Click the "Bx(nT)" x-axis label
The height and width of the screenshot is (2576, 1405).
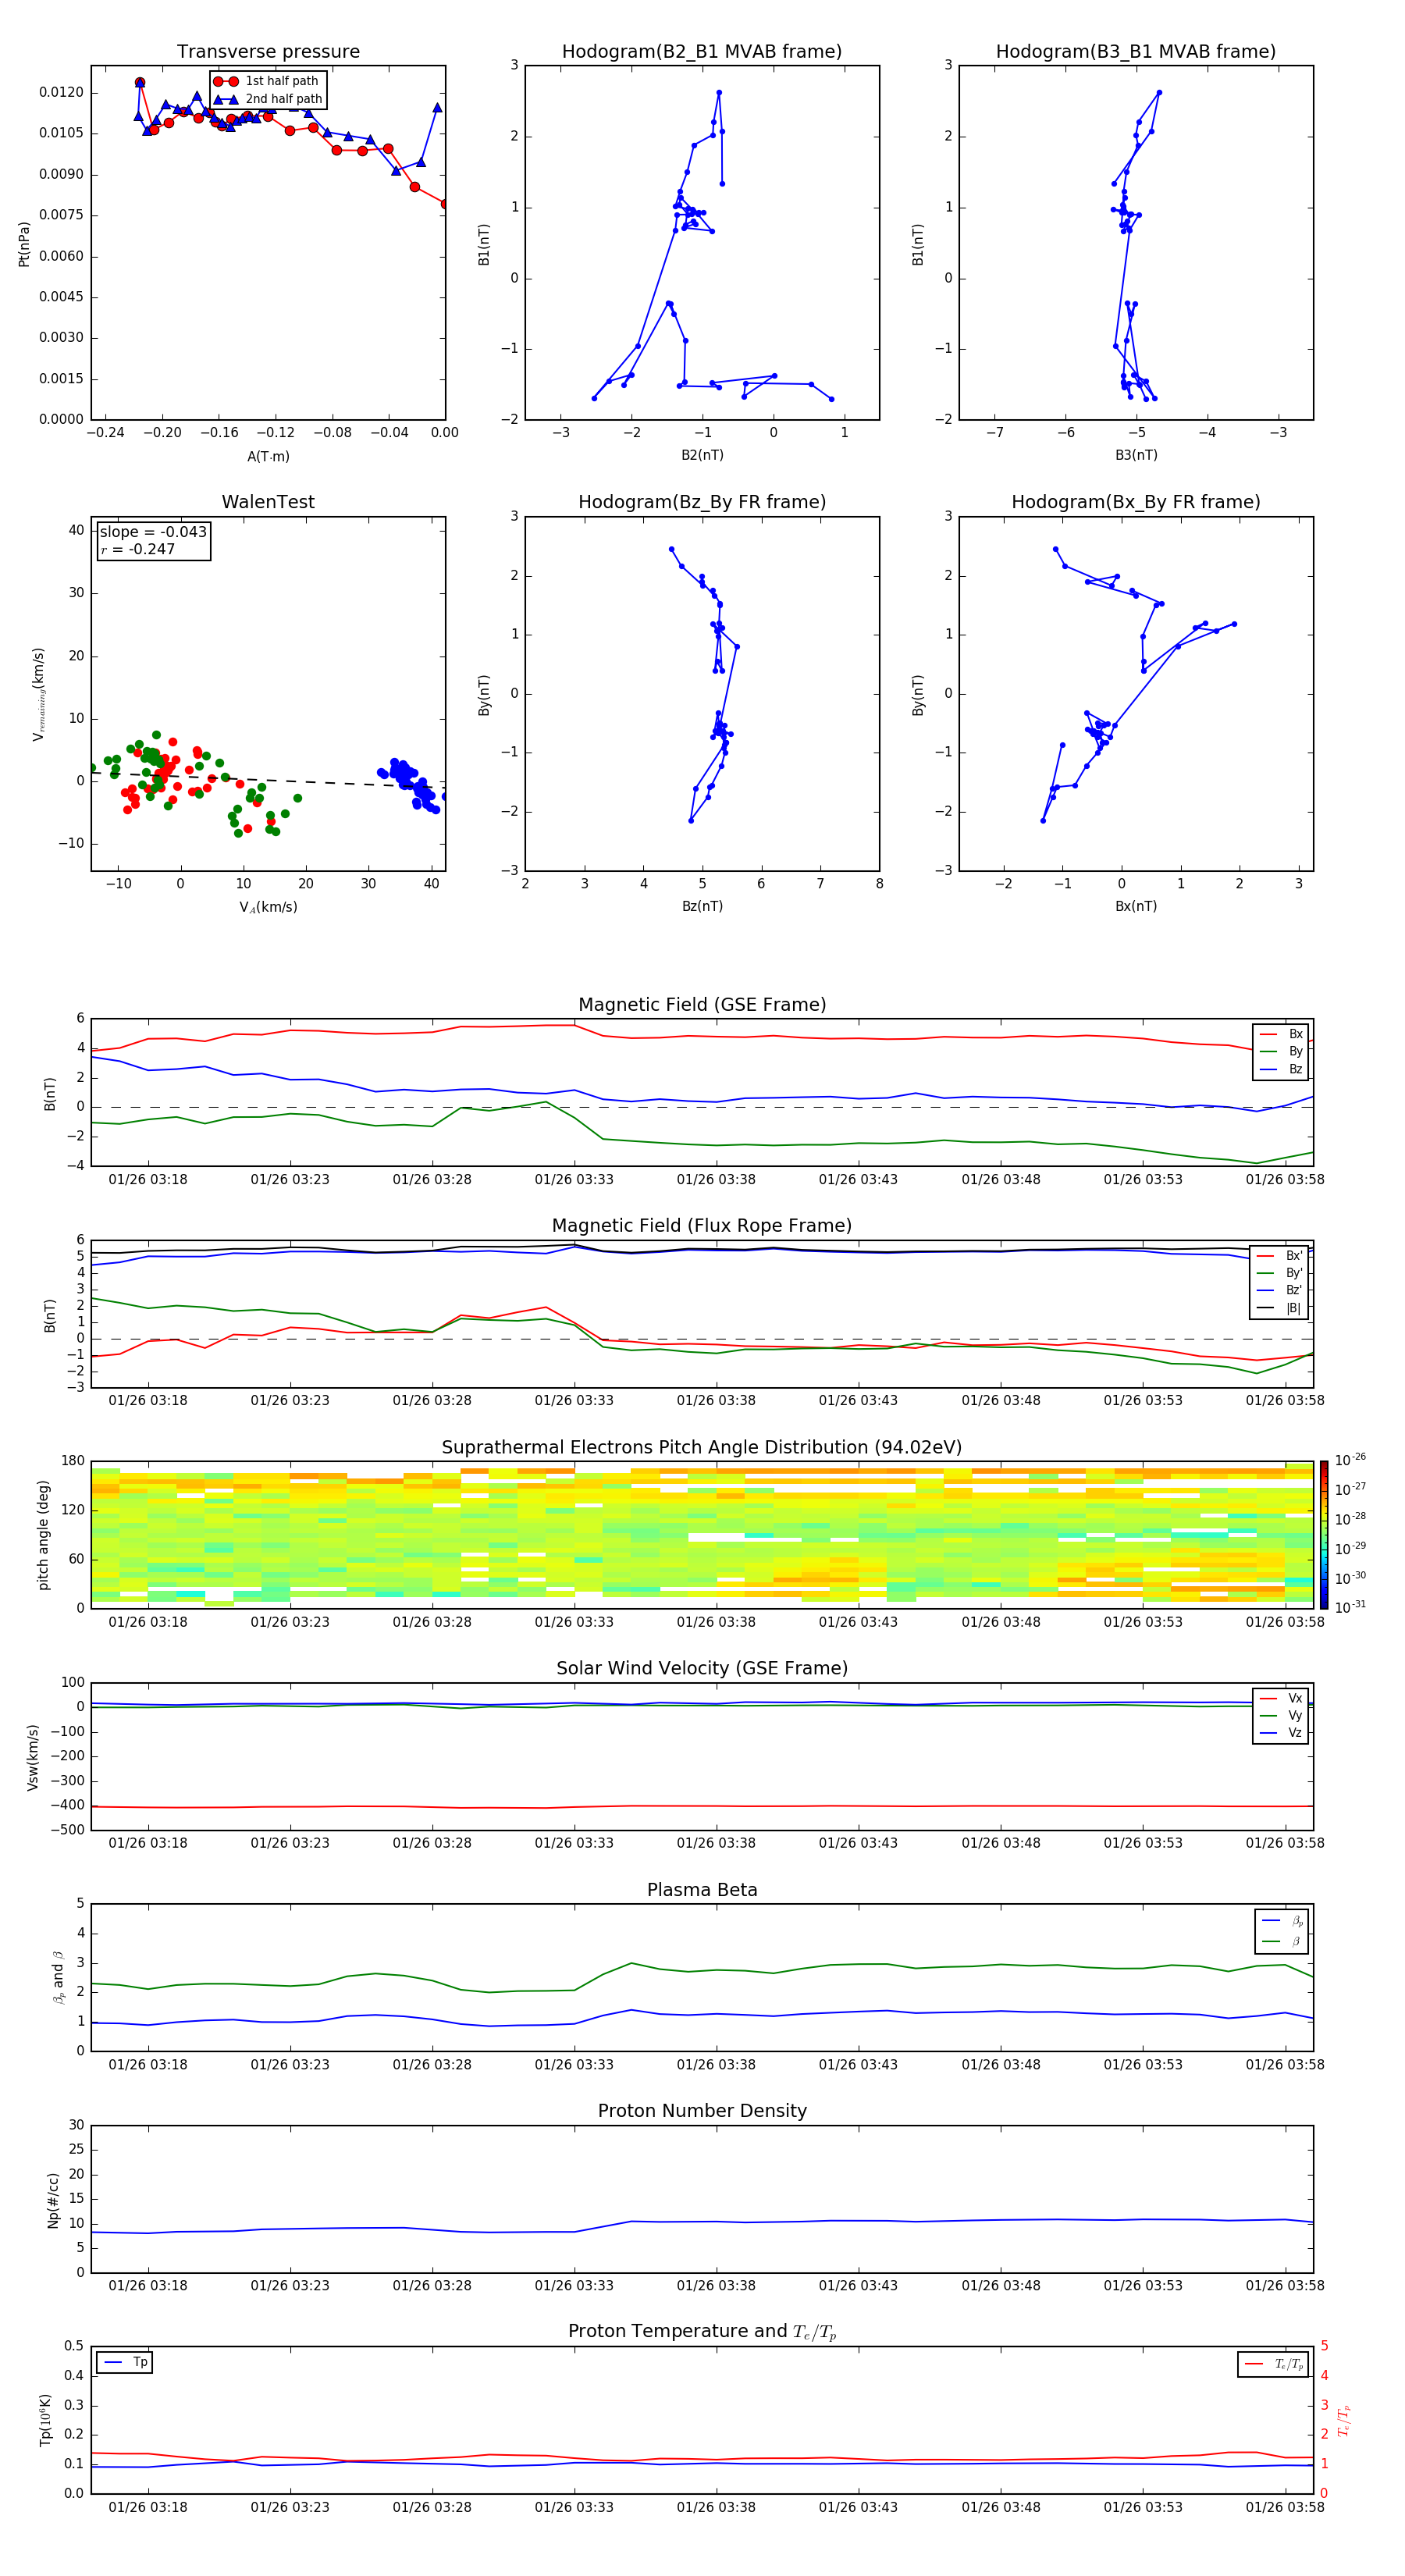coord(1136,906)
